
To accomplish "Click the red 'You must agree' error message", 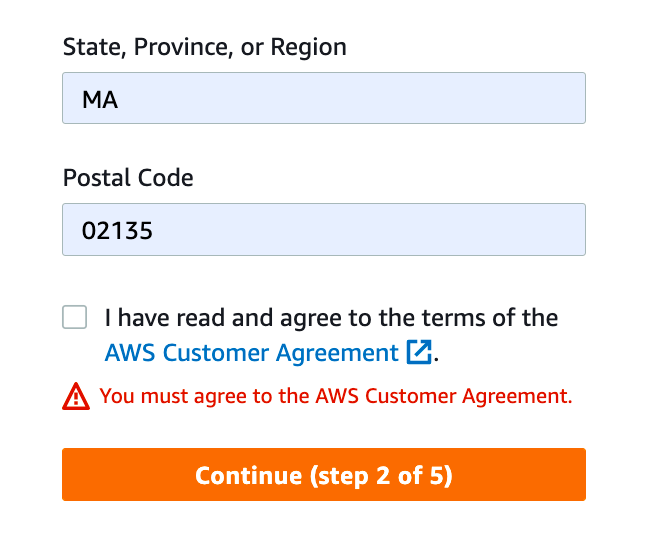I will pos(336,396).
